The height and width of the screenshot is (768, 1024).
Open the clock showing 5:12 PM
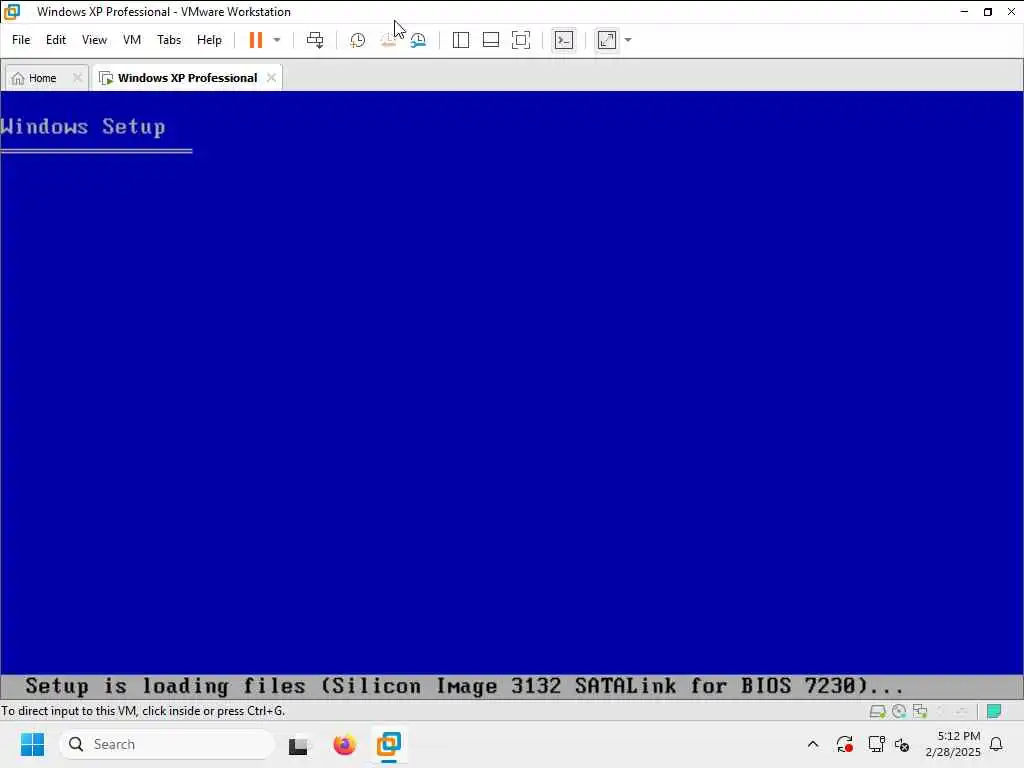tap(953, 744)
